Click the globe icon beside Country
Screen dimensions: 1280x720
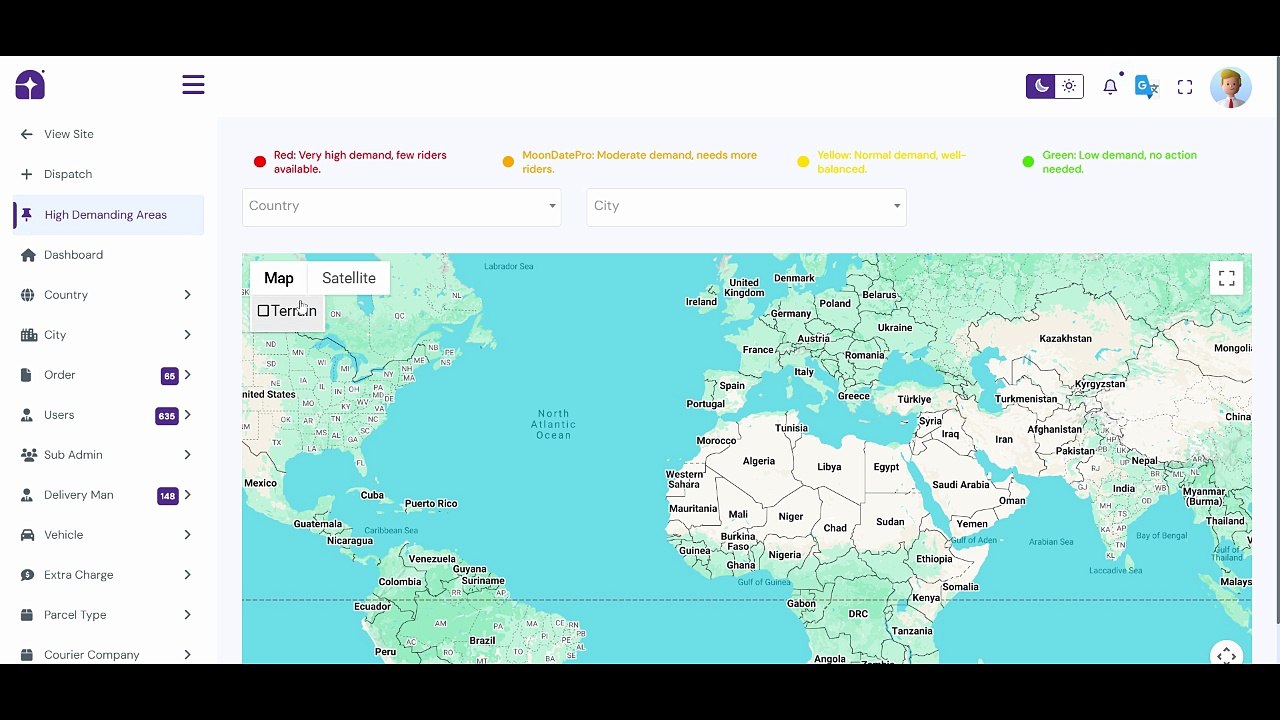27,295
